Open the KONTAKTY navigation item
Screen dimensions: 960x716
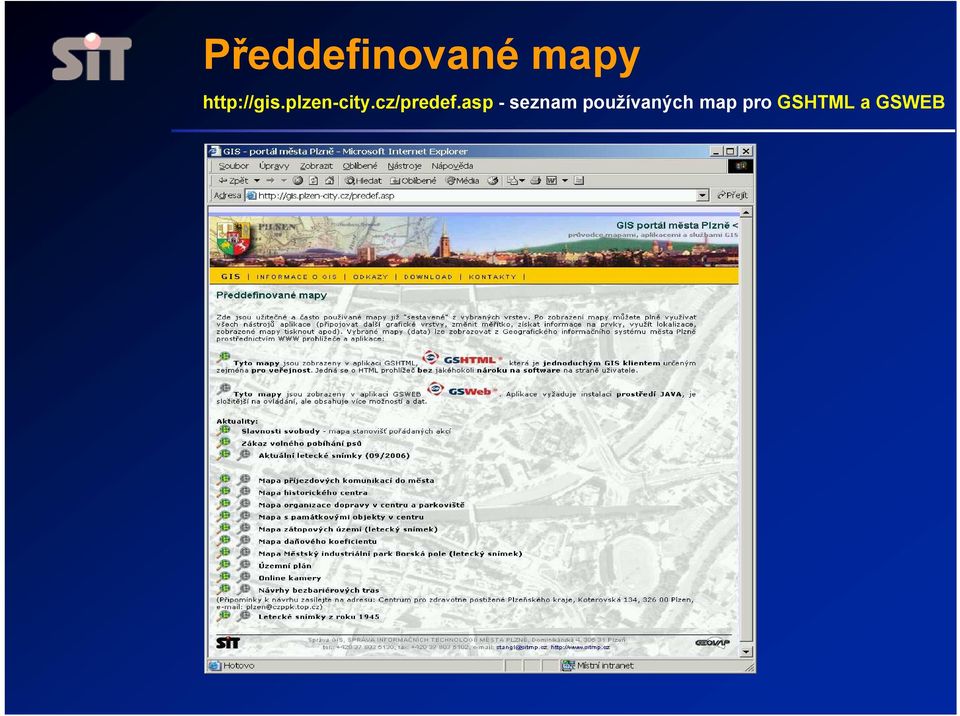[x=492, y=277]
